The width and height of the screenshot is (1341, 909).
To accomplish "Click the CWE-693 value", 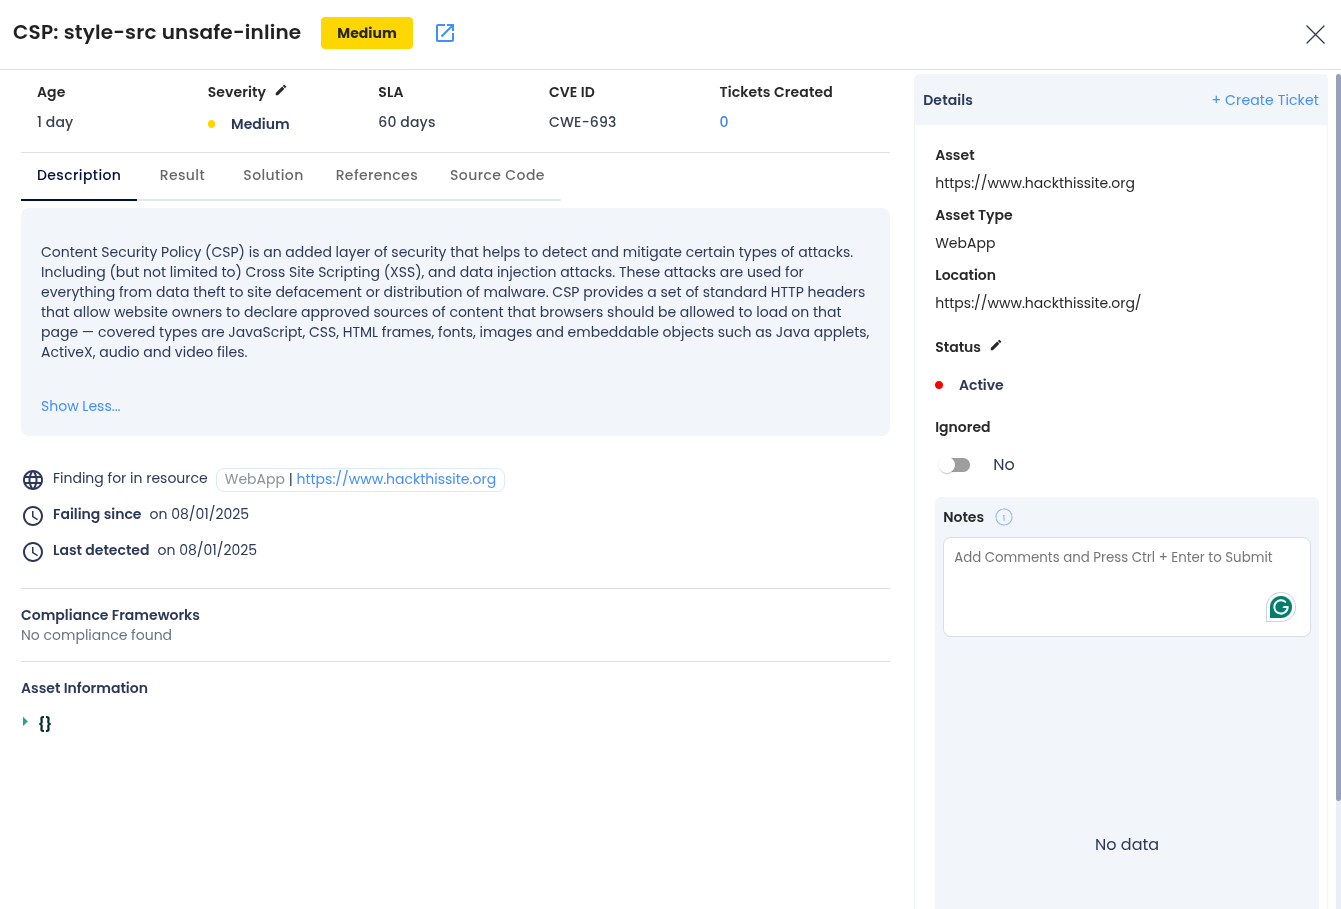I will pyautogui.click(x=582, y=122).
